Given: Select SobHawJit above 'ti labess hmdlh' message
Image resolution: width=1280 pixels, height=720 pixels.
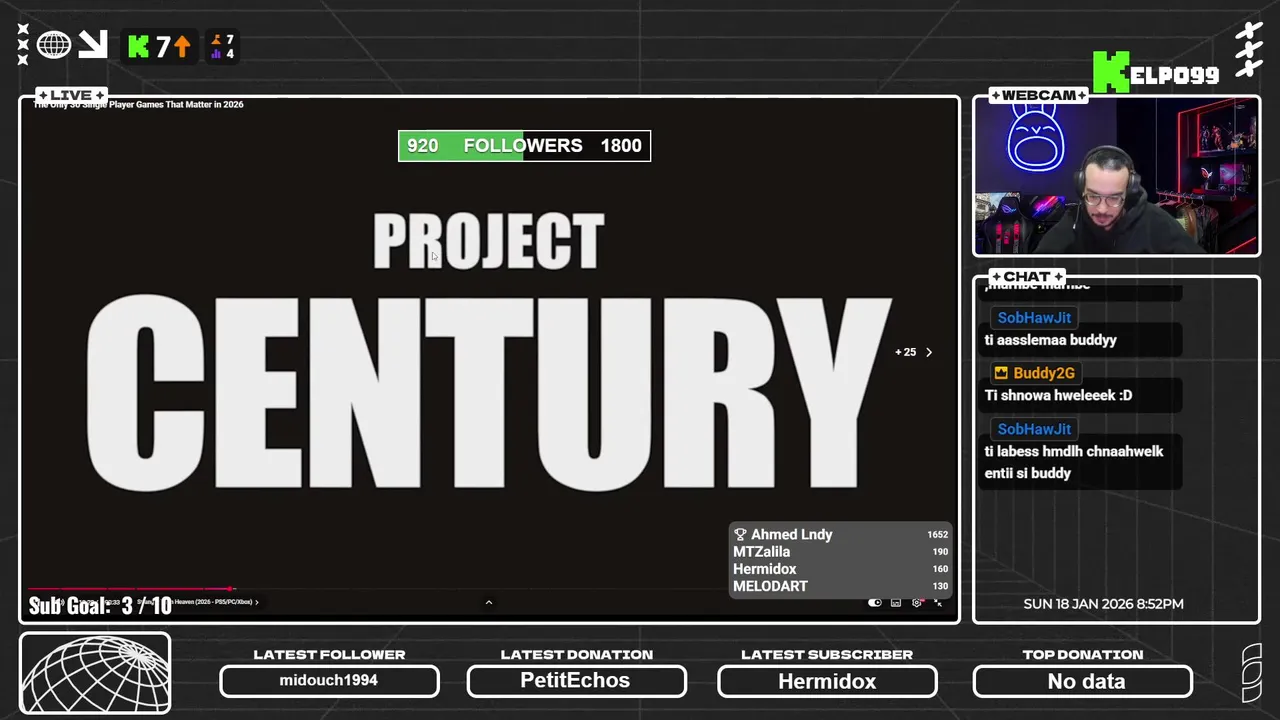Looking at the screenshot, I should click(1034, 429).
